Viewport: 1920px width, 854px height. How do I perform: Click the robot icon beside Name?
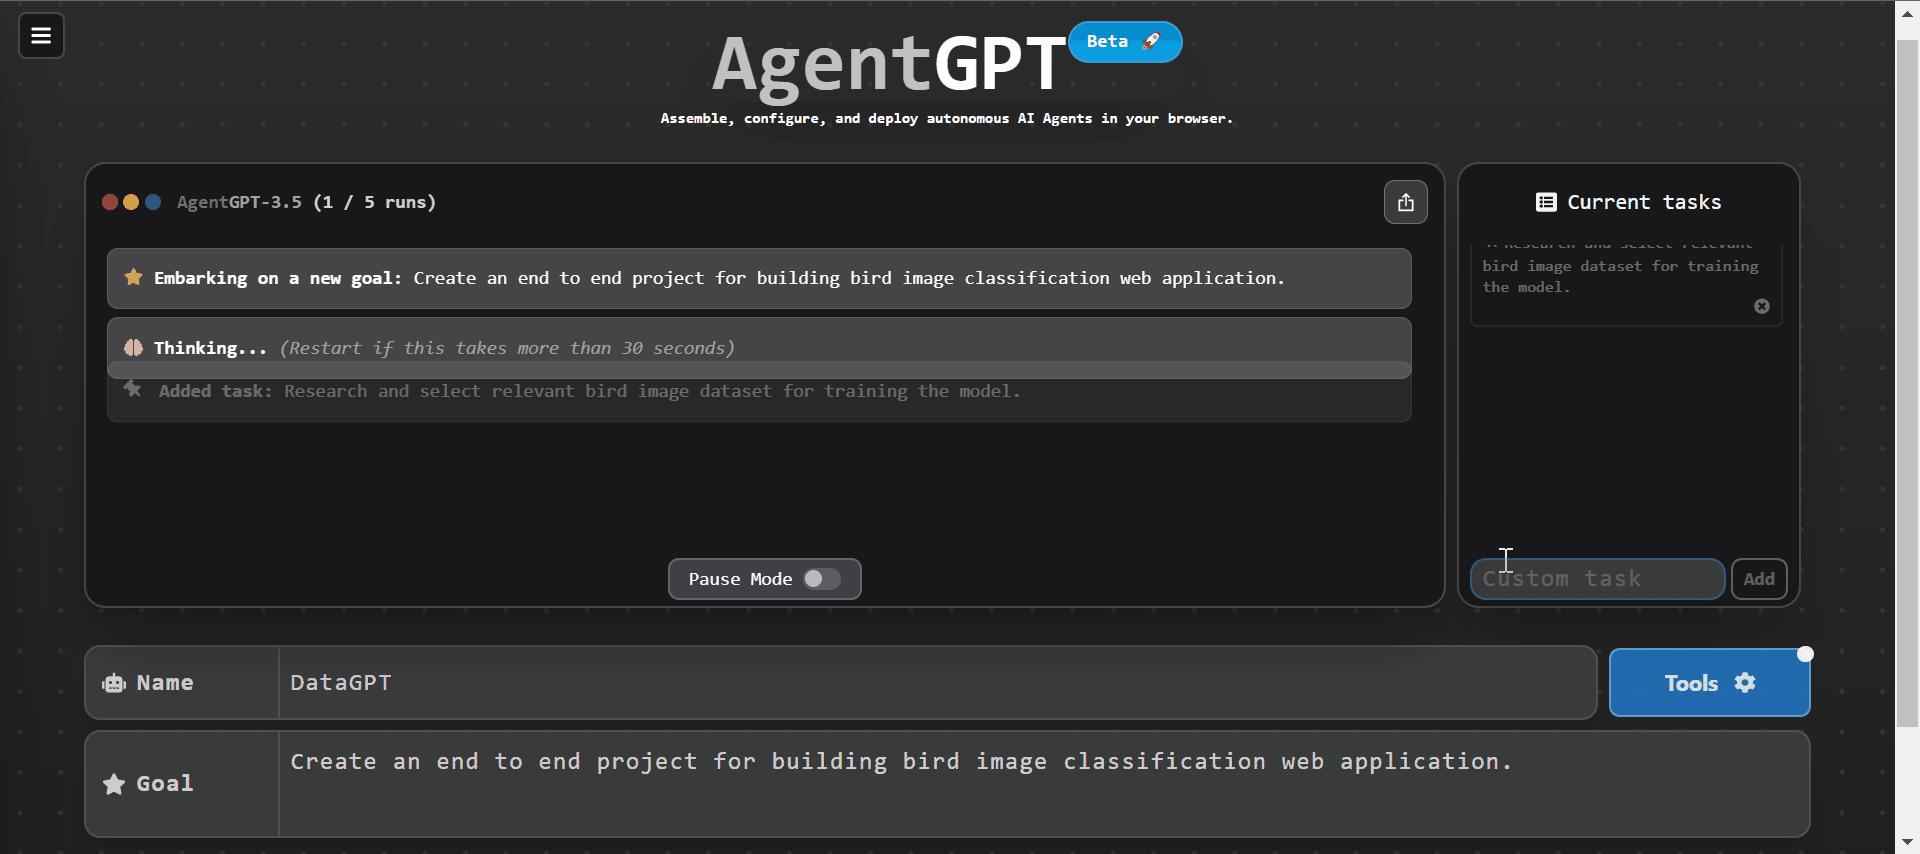pos(114,683)
